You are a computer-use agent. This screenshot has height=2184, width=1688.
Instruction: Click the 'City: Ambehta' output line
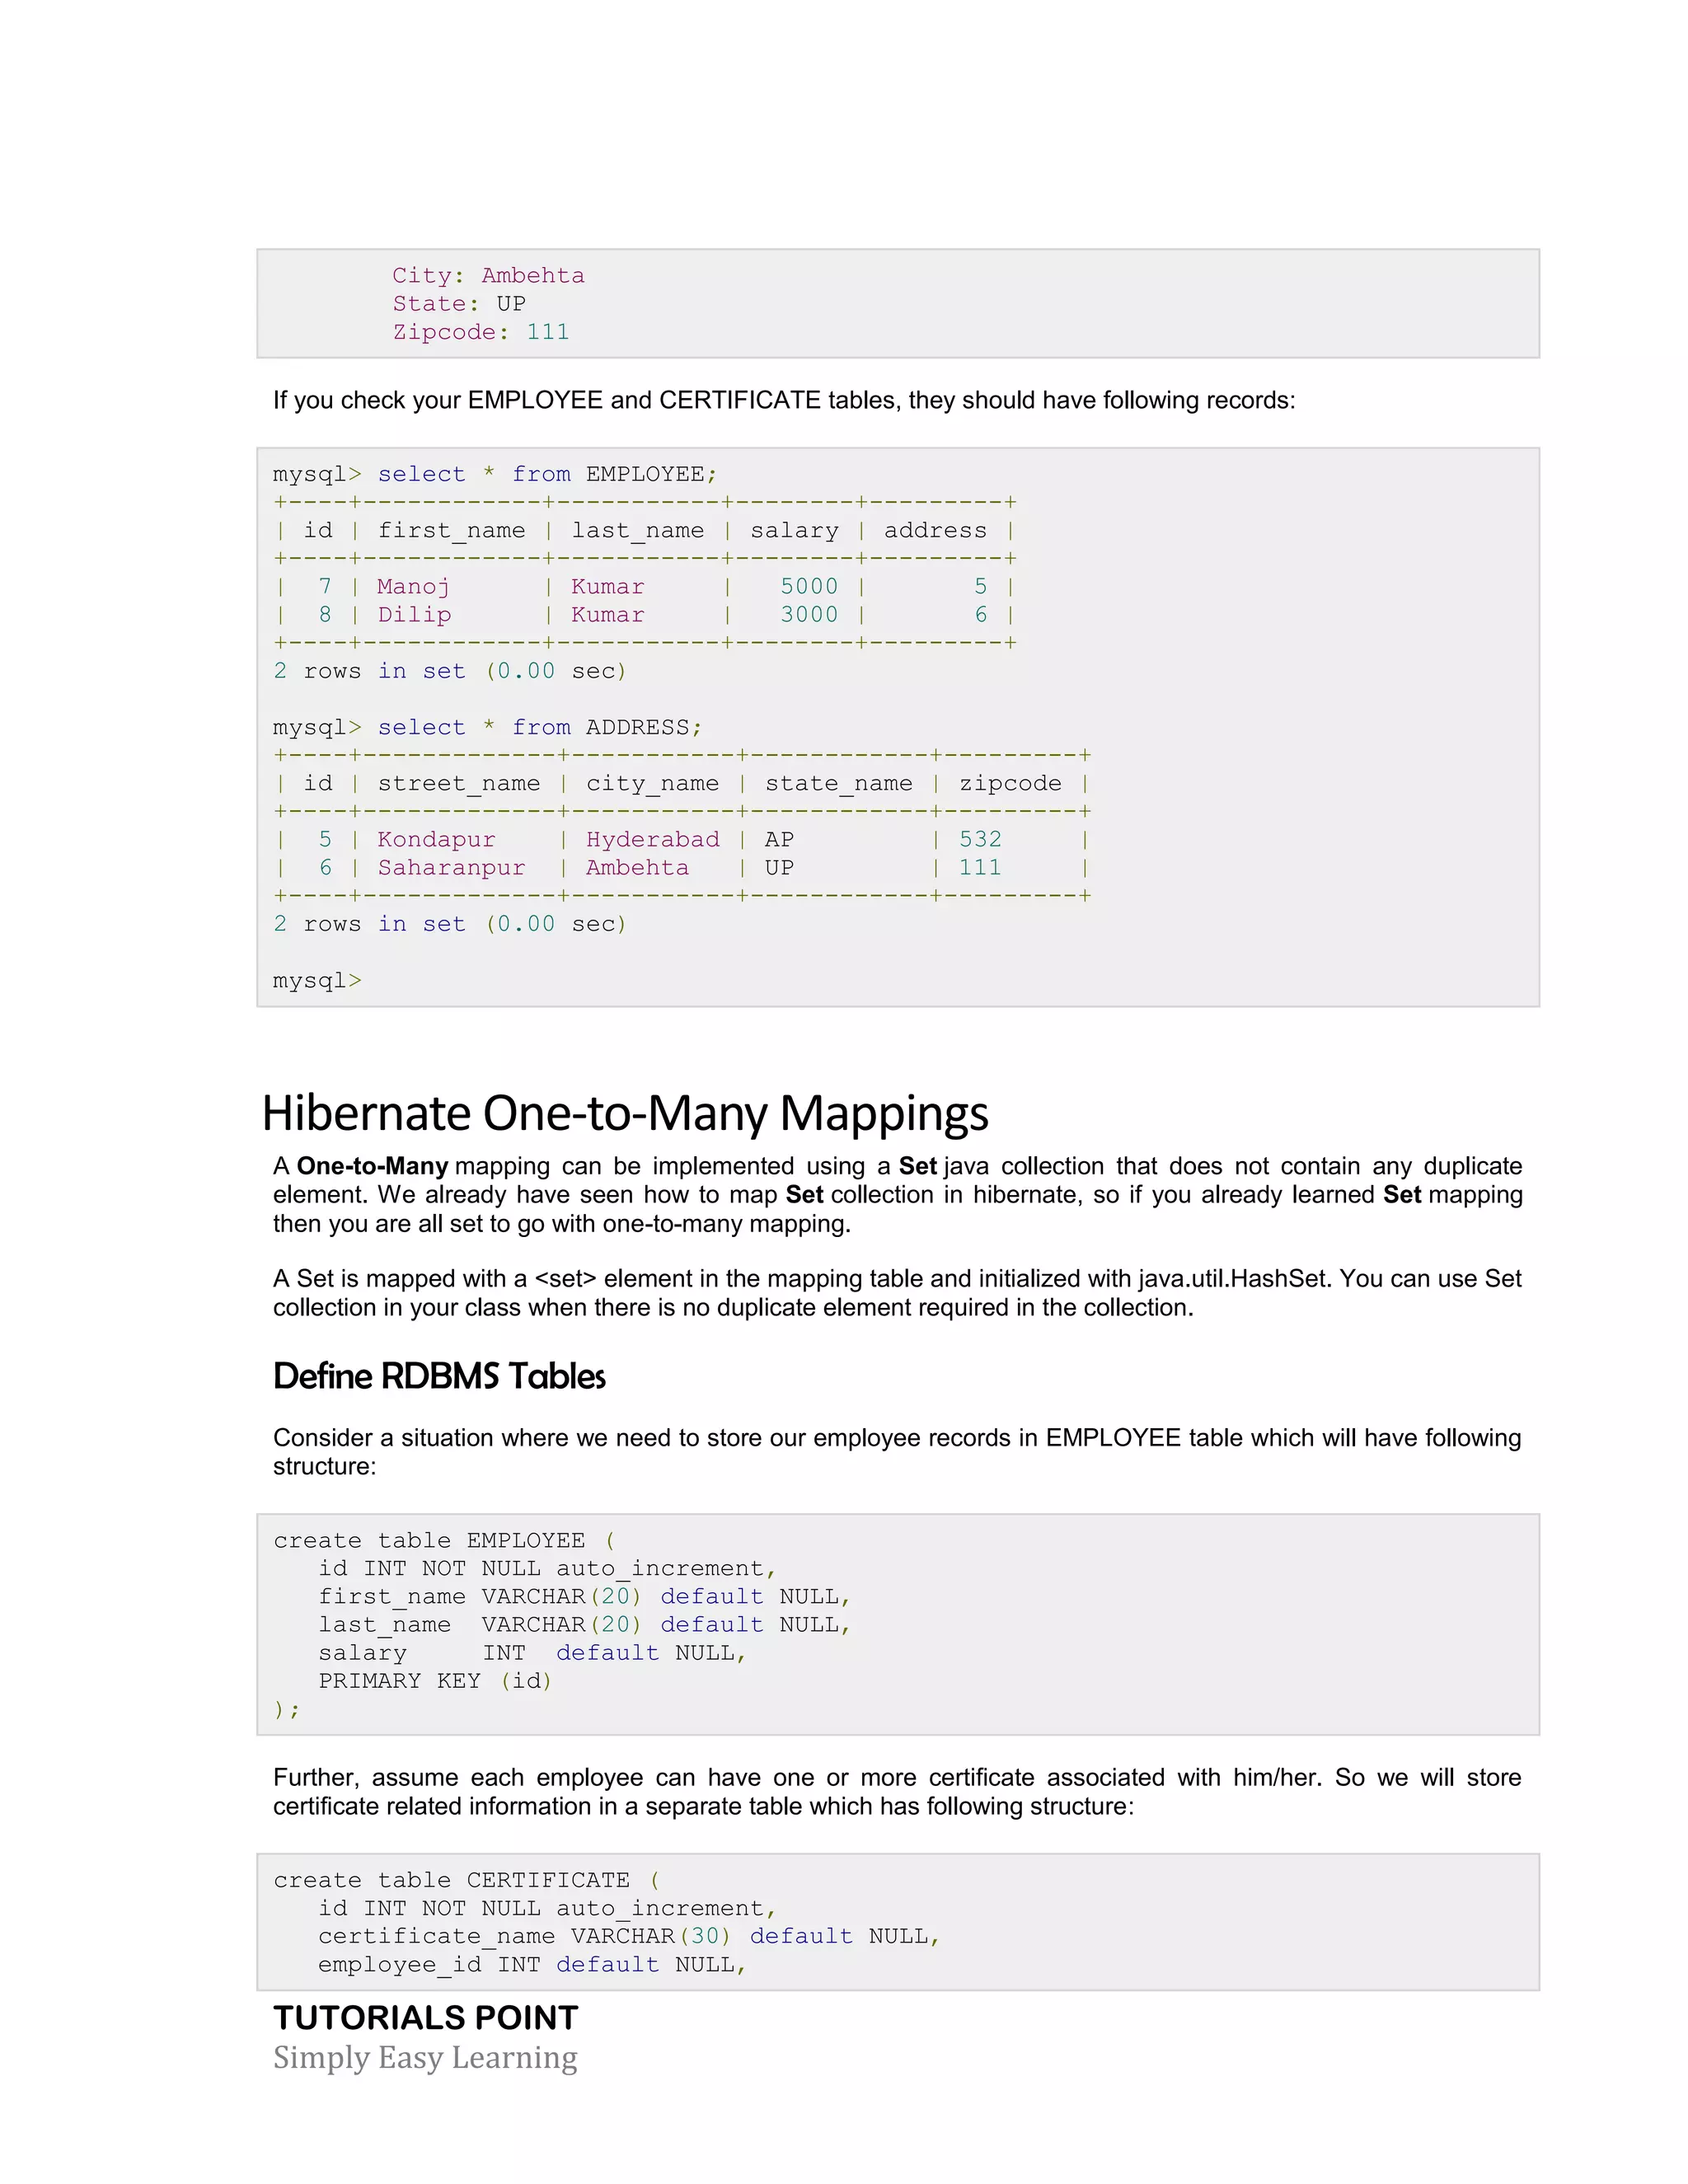[x=488, y=276]
